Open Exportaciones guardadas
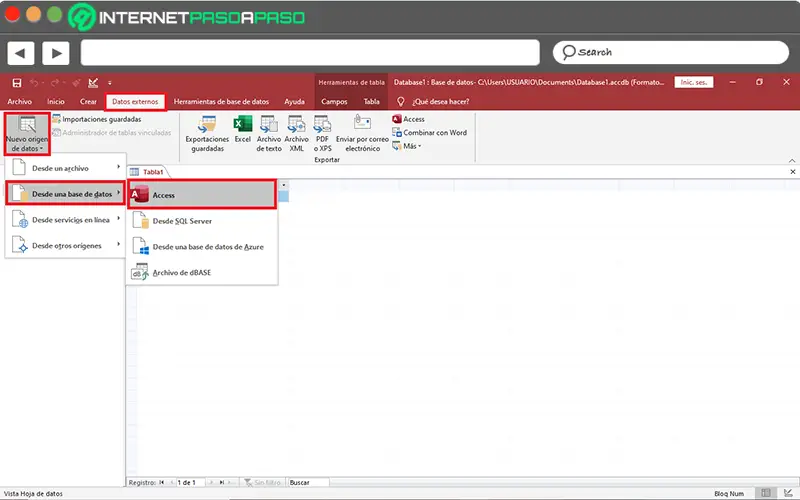The image size is (800, 500). pos(207,134)
